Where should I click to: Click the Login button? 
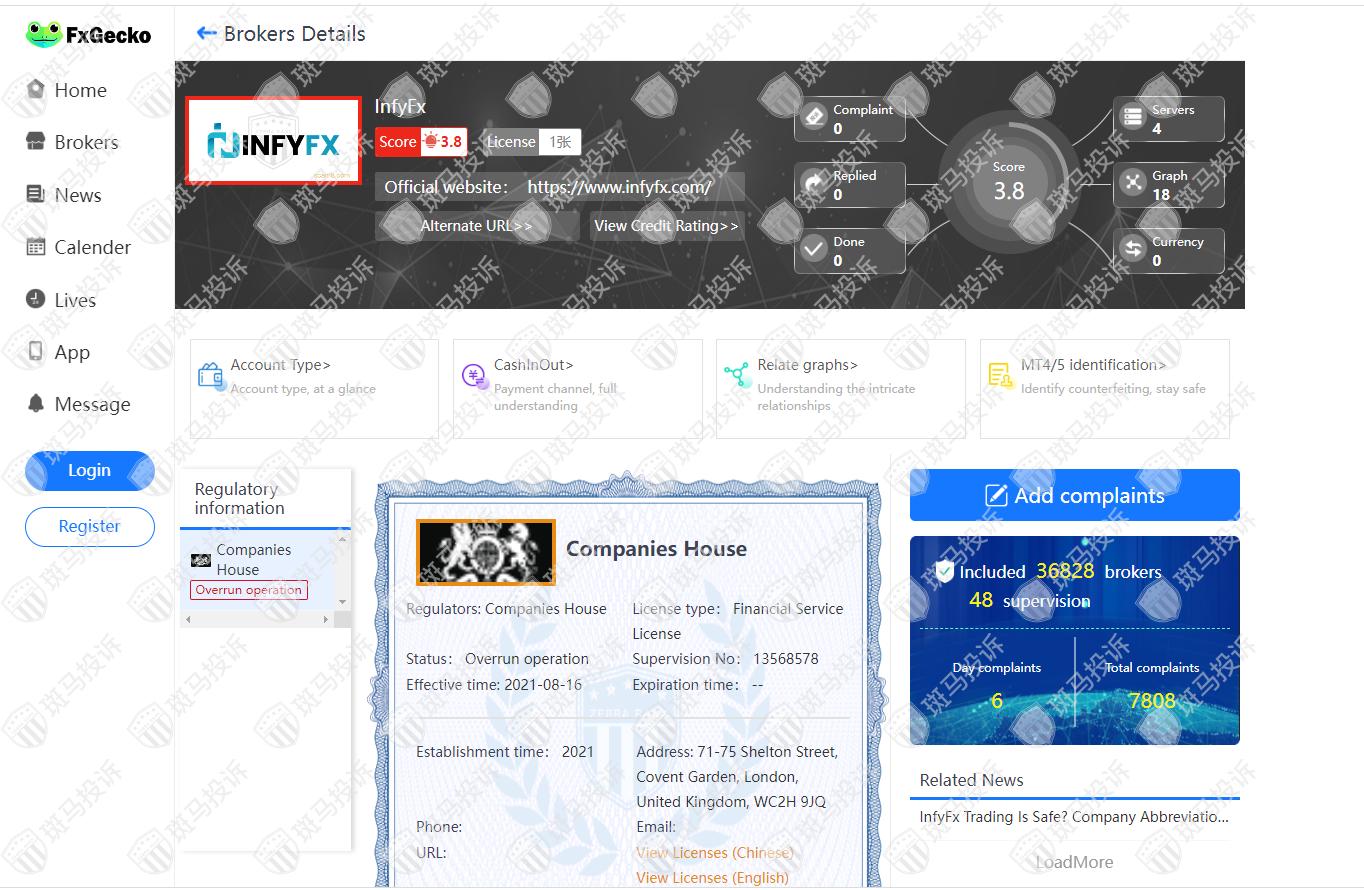click(x=89, y=471)
